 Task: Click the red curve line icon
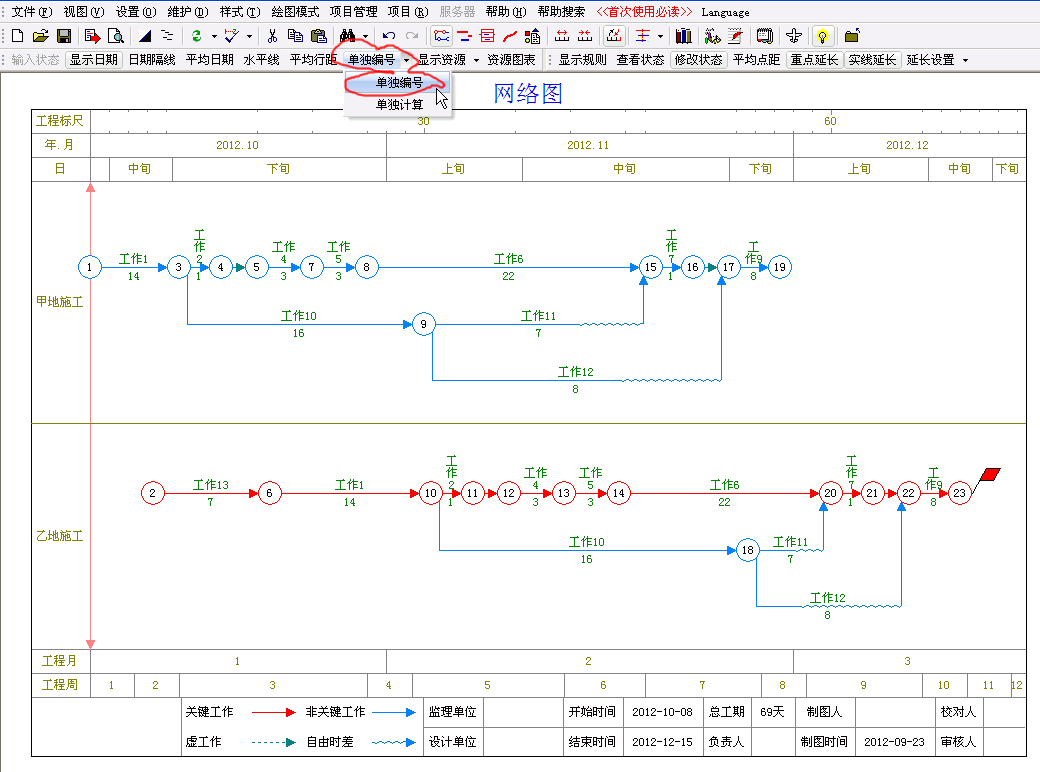[x=509, y=36]
